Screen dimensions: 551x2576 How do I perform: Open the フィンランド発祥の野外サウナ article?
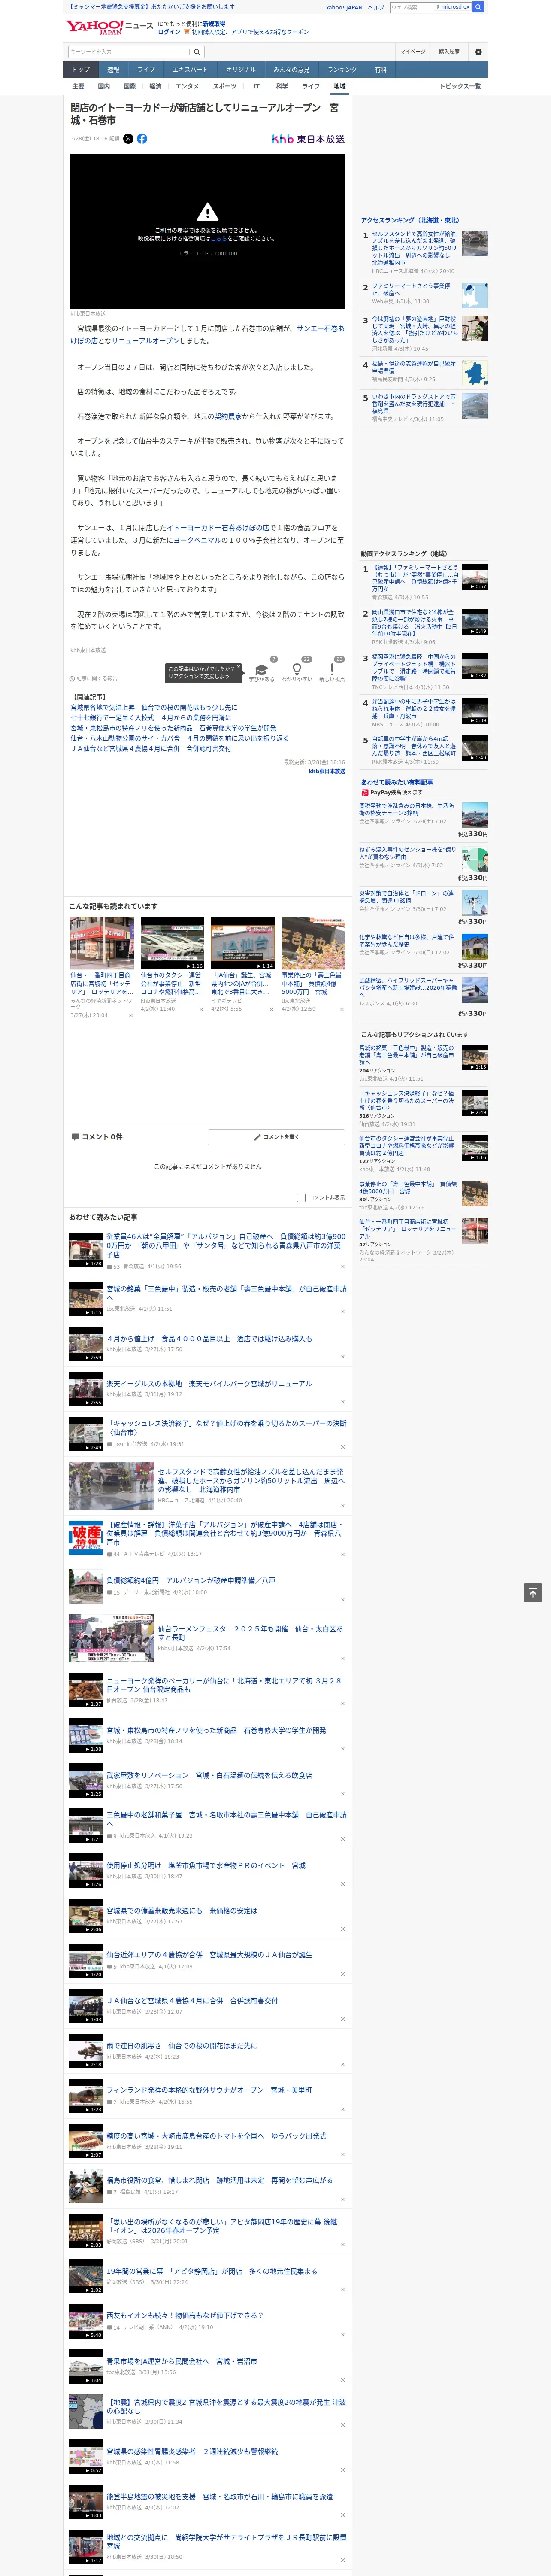coord(209,2090)
